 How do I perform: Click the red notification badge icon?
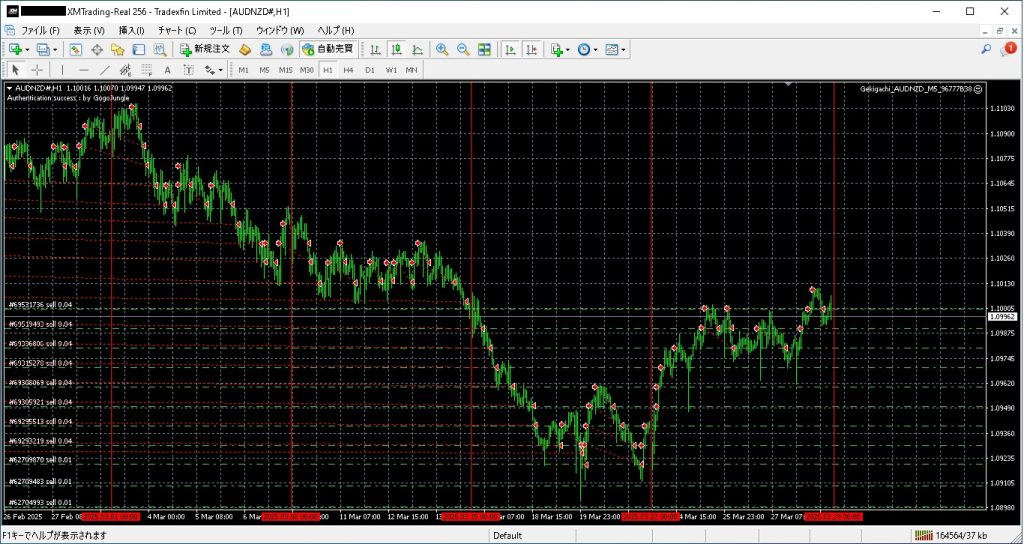[1010, 48]
